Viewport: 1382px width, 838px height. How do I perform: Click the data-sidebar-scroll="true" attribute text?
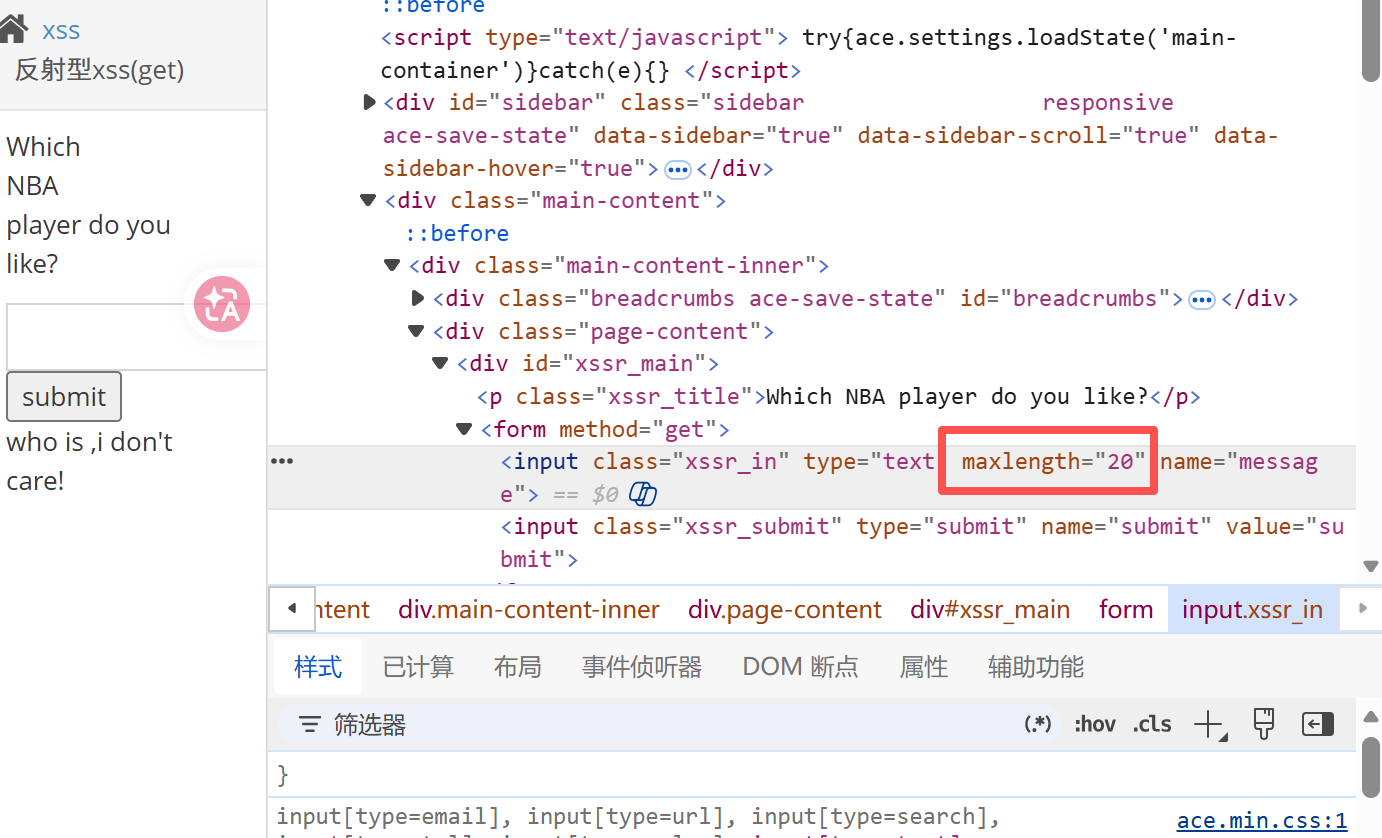1029,135
